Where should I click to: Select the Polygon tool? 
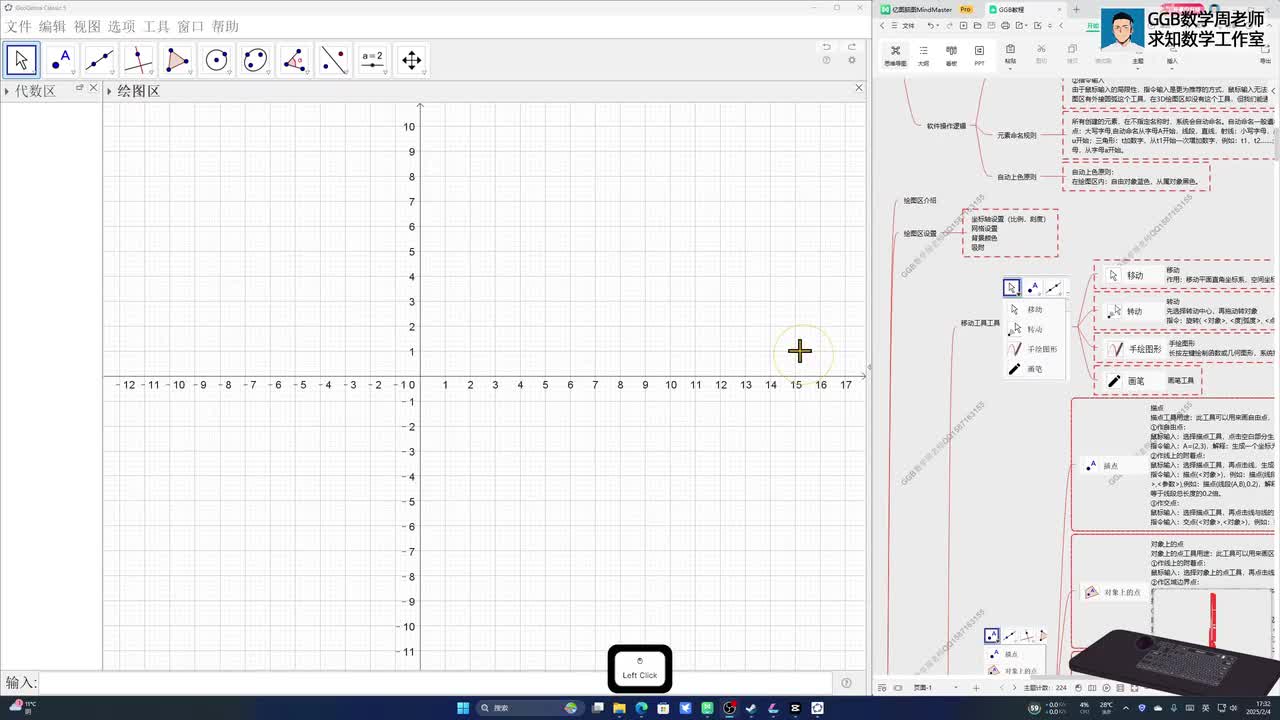[x=177, y=60]
